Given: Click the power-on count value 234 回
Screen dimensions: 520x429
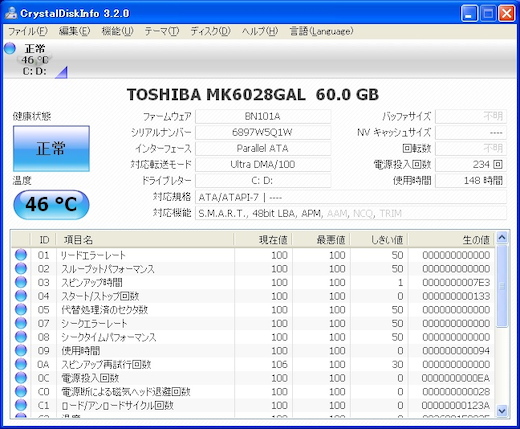Looking at the screenshot, I should (x=471, y=165).
